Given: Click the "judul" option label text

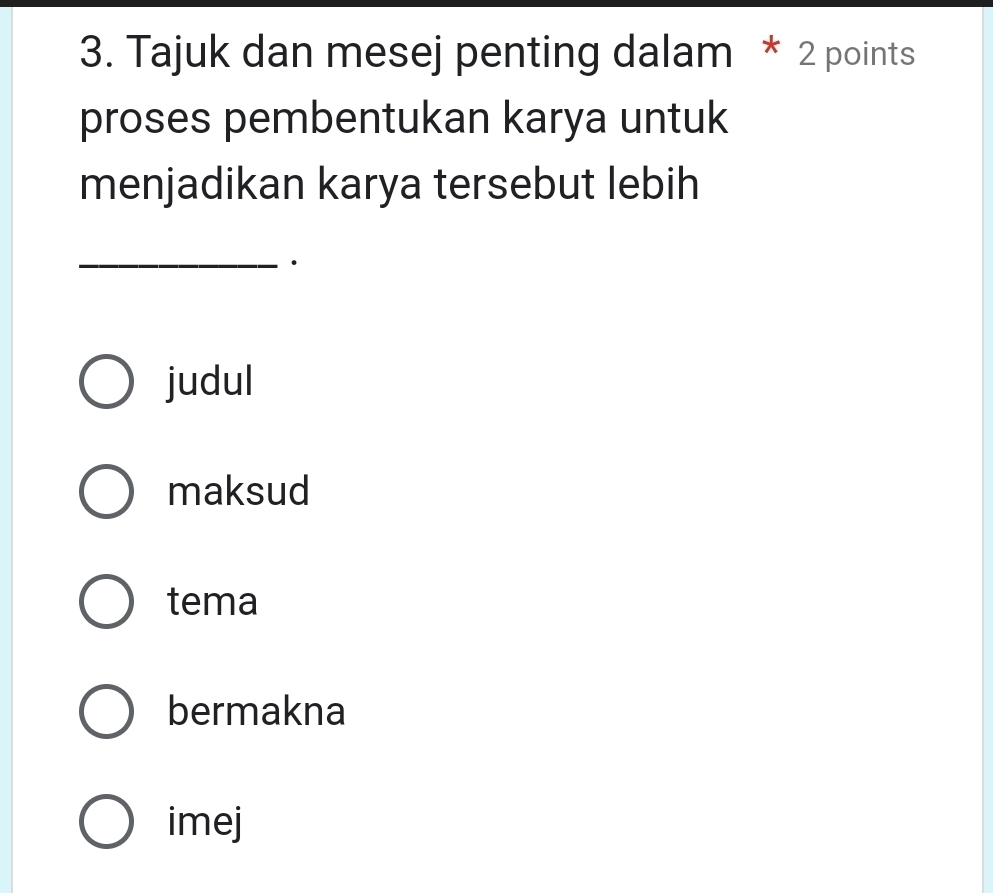Looking at the screenshot, I should pyautogui.click(x=211, y=381).
